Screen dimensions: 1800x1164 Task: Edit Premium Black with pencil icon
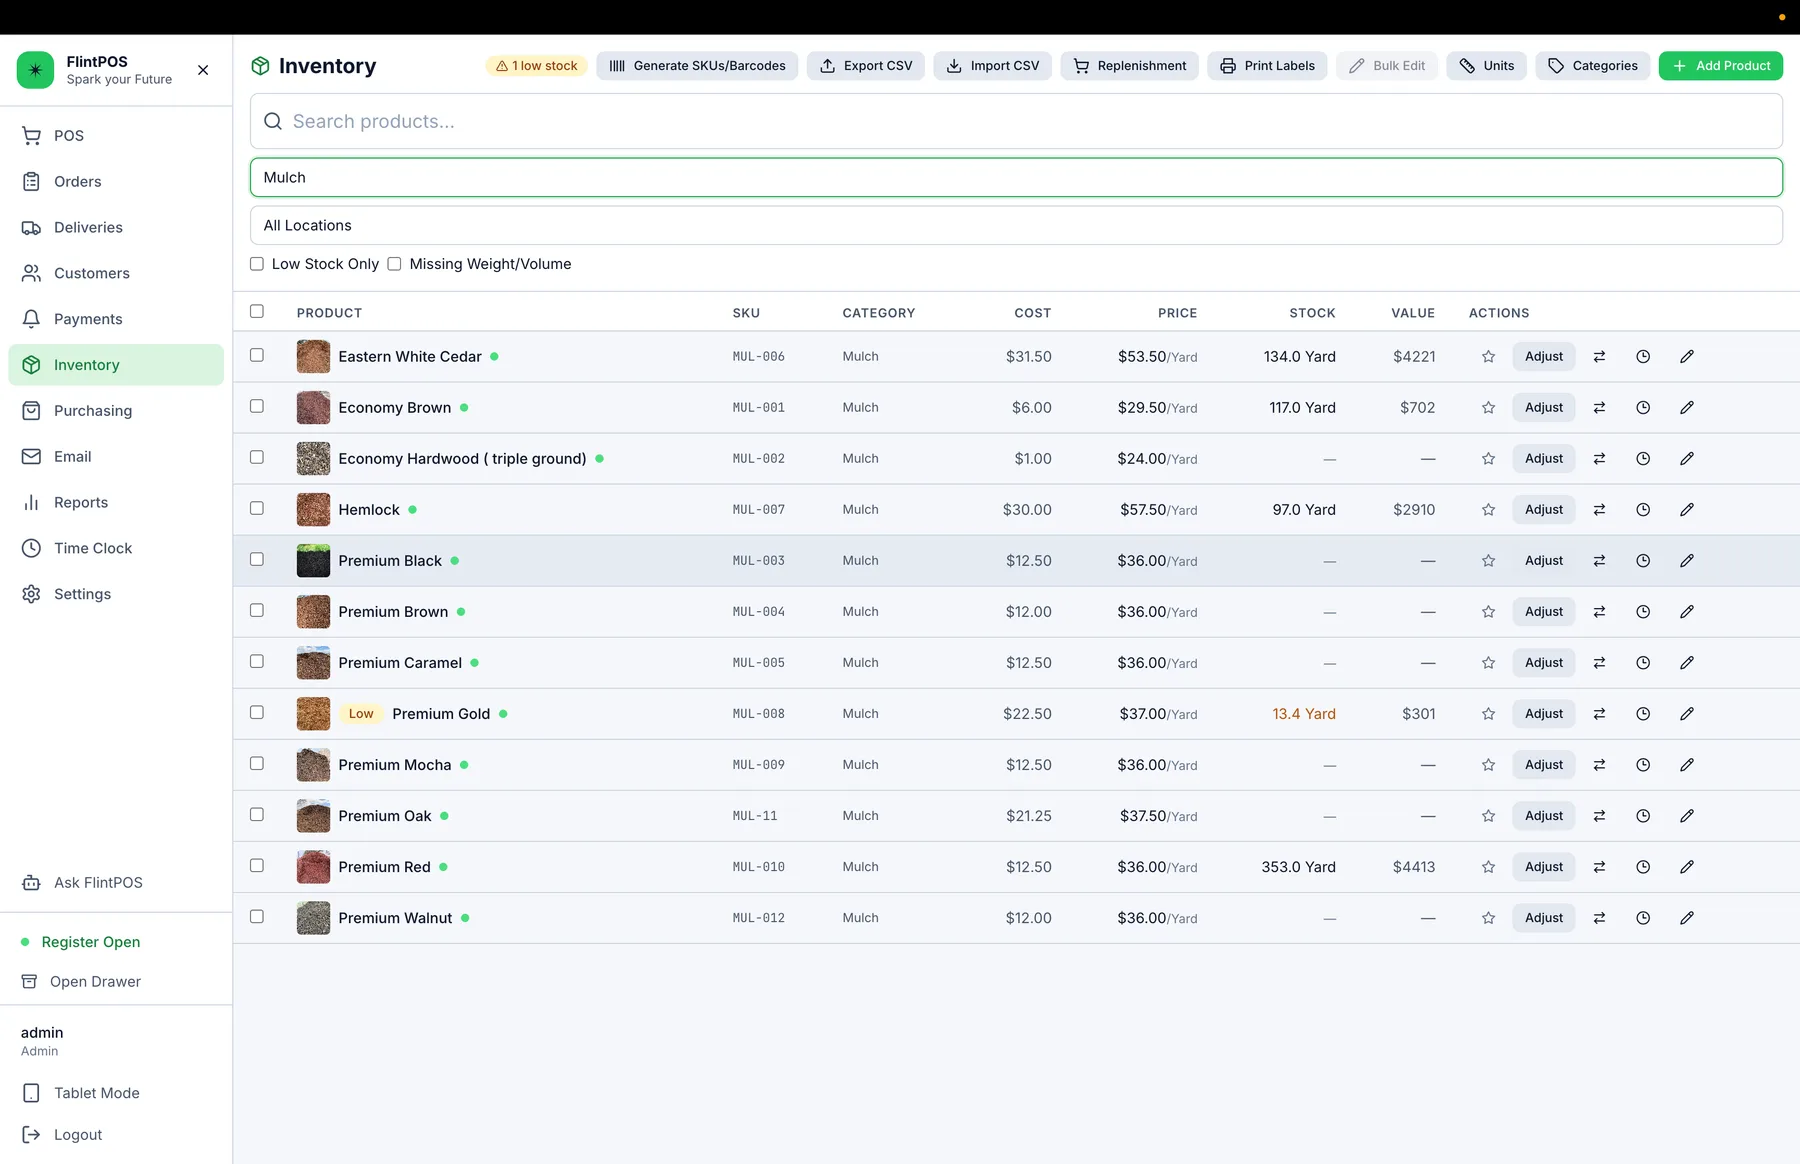pos(1687,561)
